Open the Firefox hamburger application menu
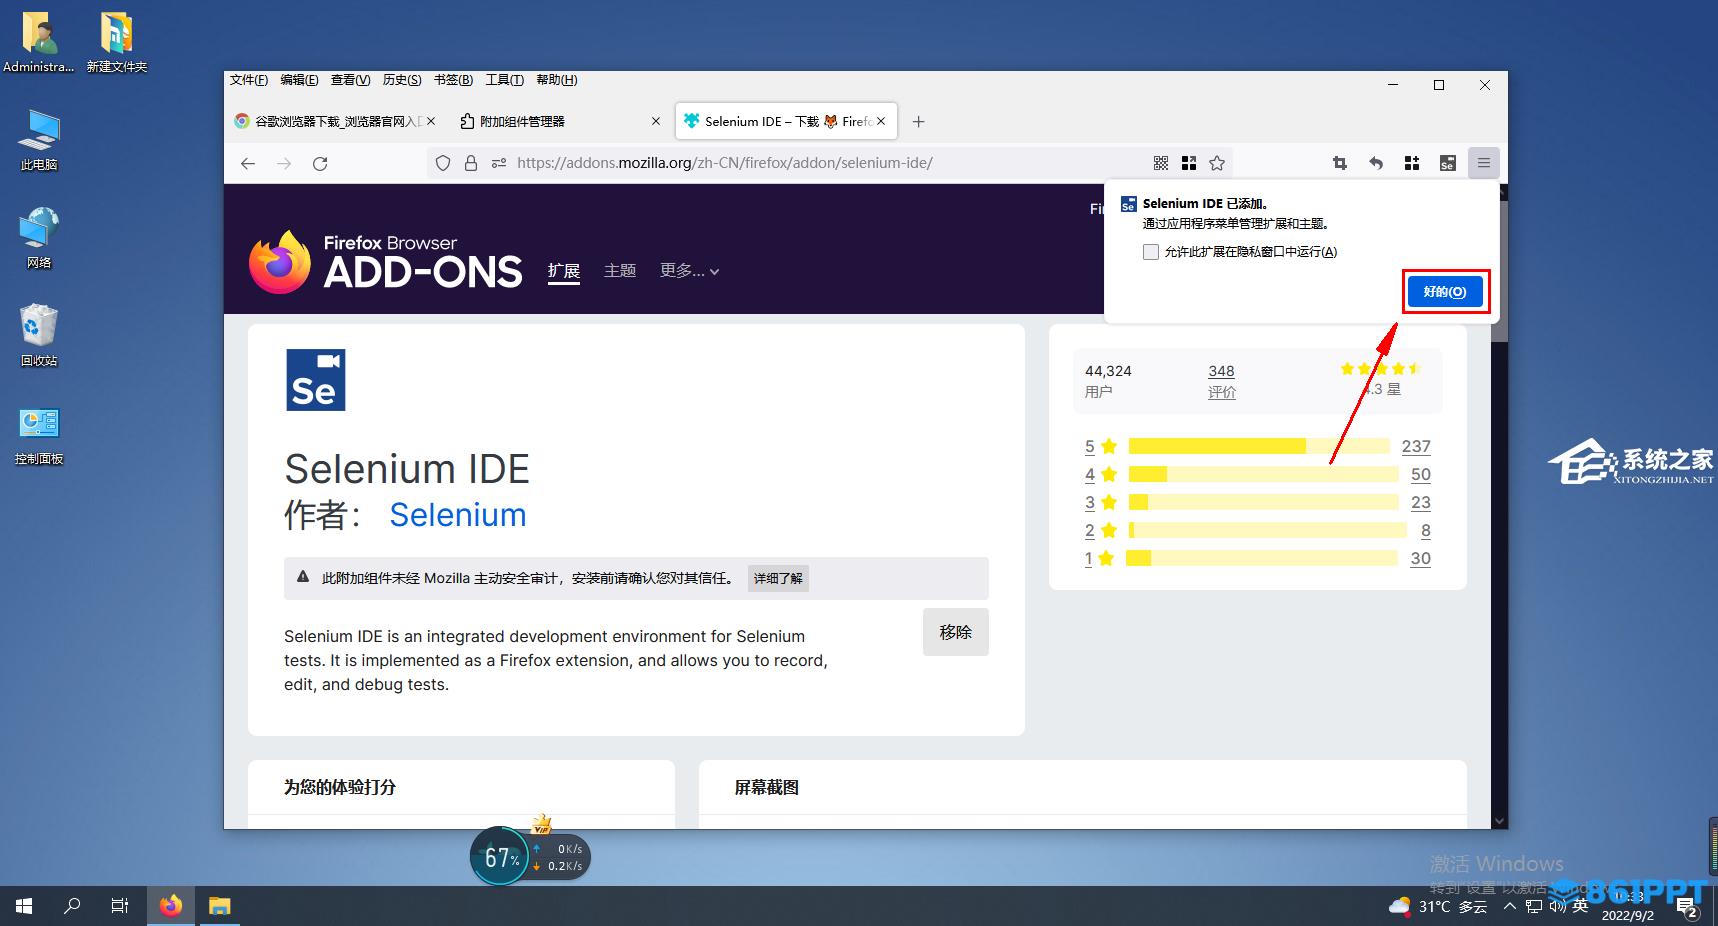Screen dimensions: 1718x926 (x=1484, y=163)
